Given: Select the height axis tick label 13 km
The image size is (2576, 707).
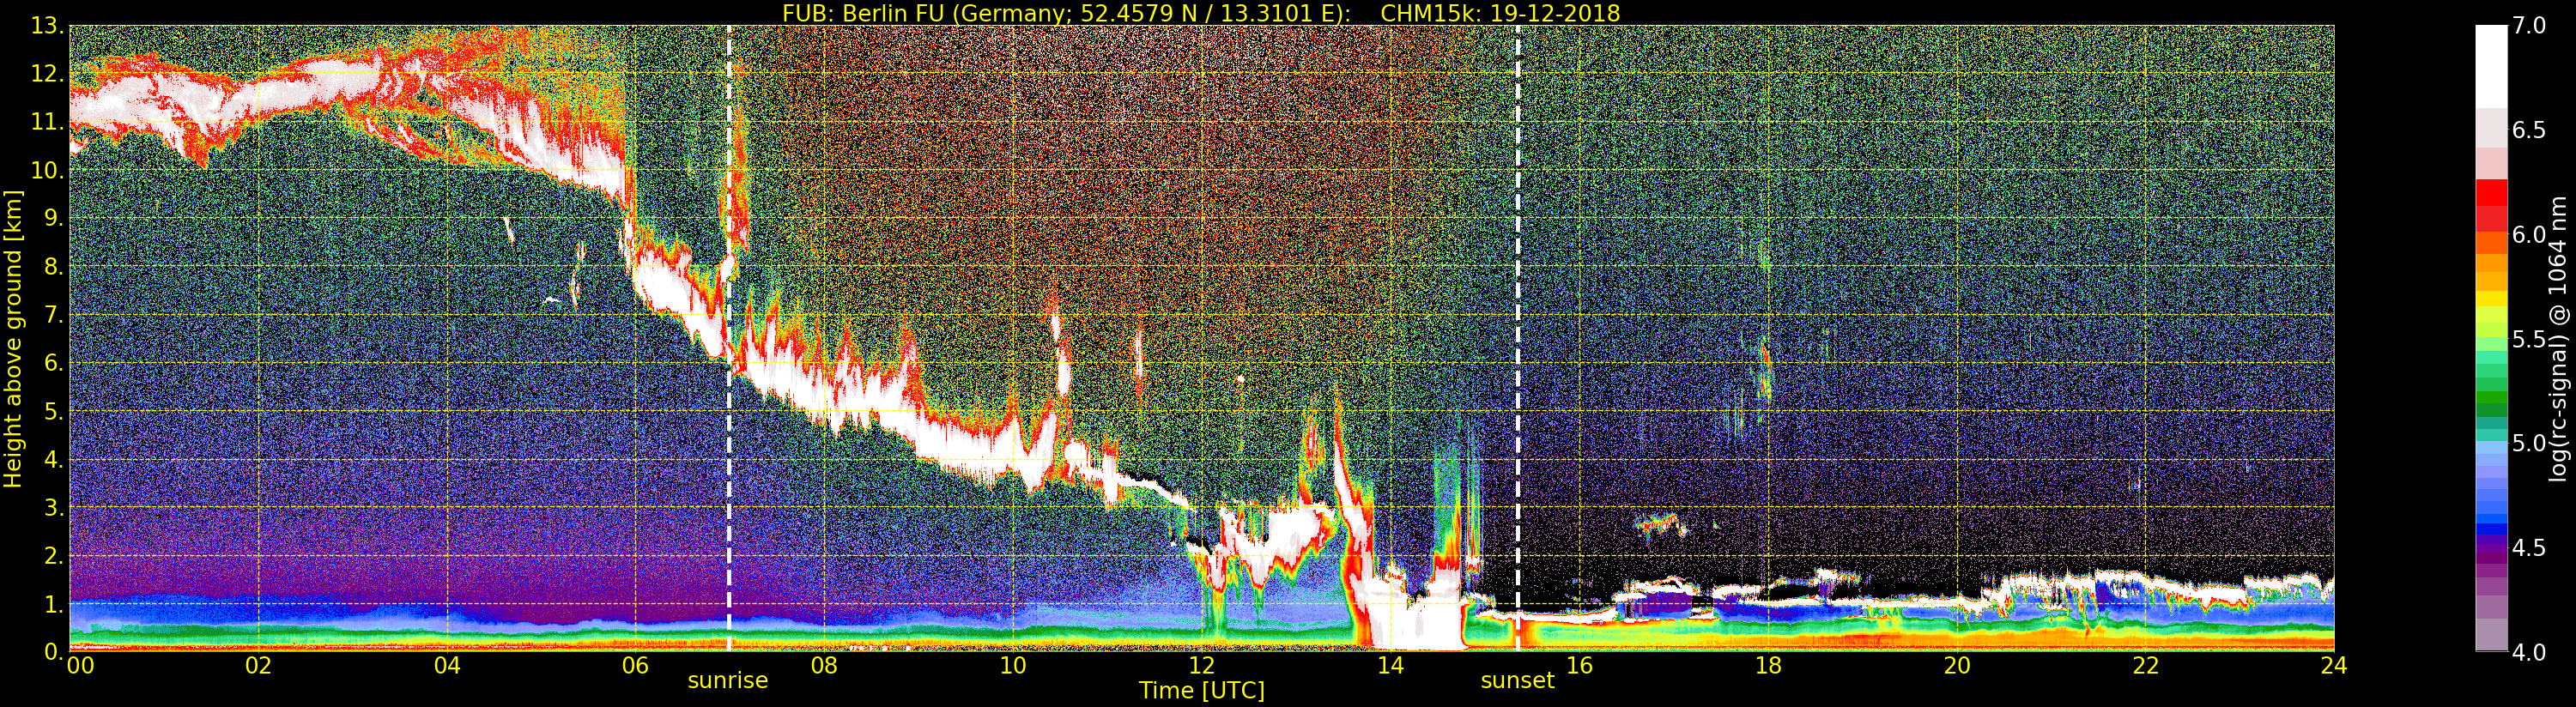Looking at the screenshot, I should [x=46, y=26].
